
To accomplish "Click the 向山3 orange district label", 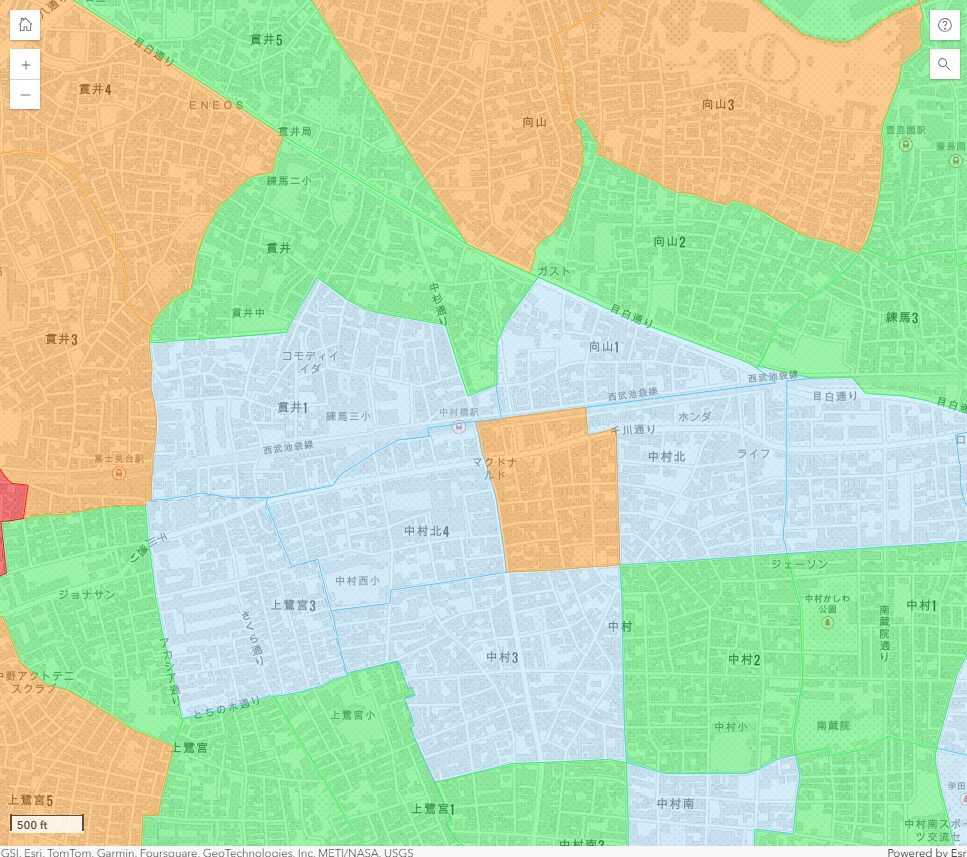I will coord(718,104).
